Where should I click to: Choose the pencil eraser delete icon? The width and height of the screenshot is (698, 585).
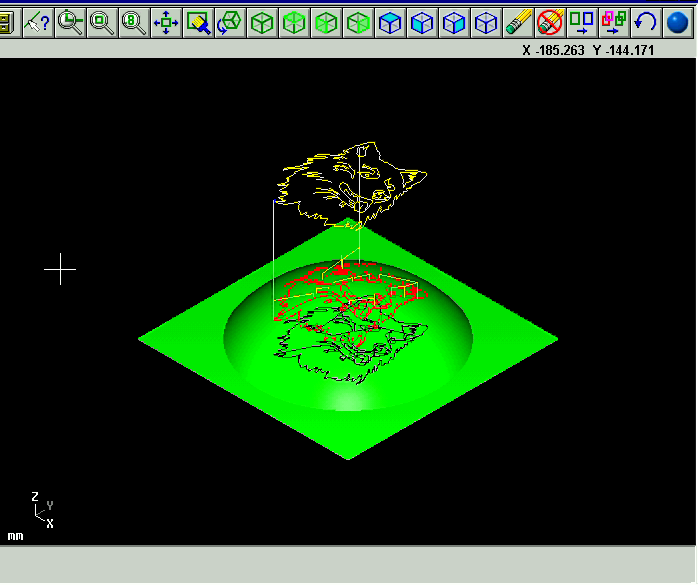pos(519,22)
